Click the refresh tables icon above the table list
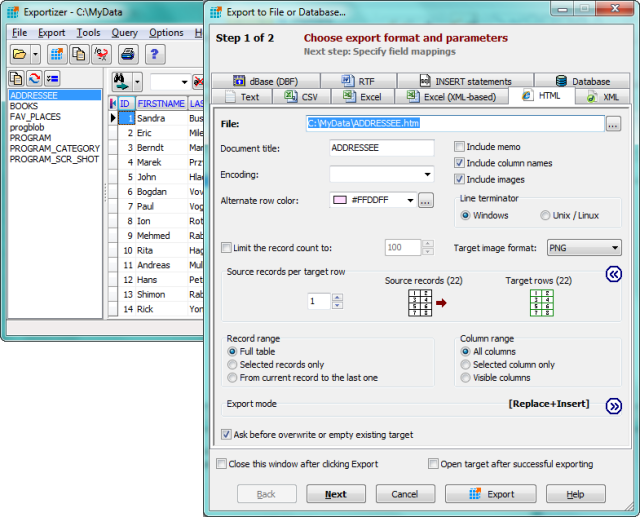The height and width of the screenshot is (517, 640). tap(34, 79)
